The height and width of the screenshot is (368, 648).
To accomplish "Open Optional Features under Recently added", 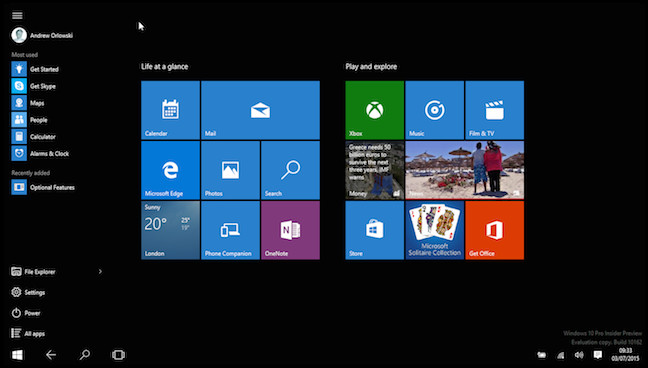I will point(43,187).
